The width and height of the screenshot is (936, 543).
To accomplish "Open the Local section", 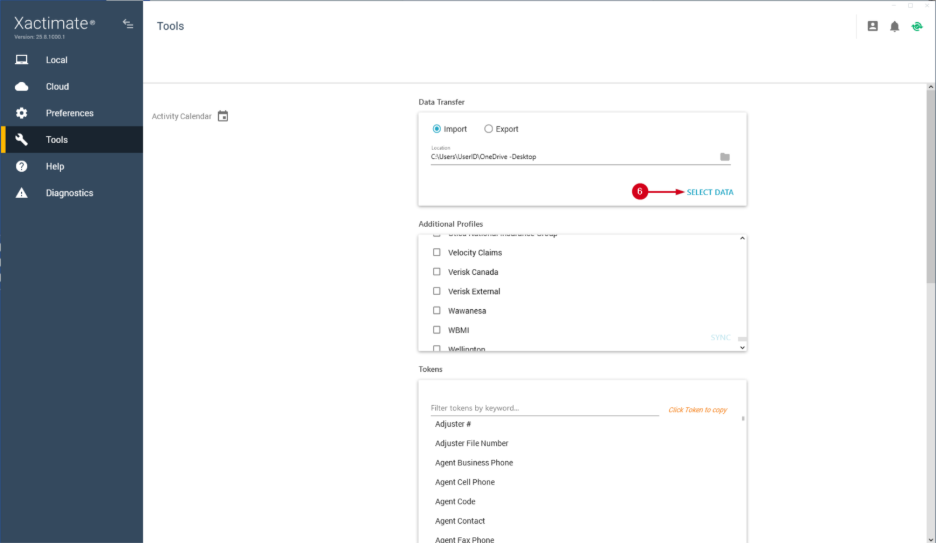I will tap(72, 60).
